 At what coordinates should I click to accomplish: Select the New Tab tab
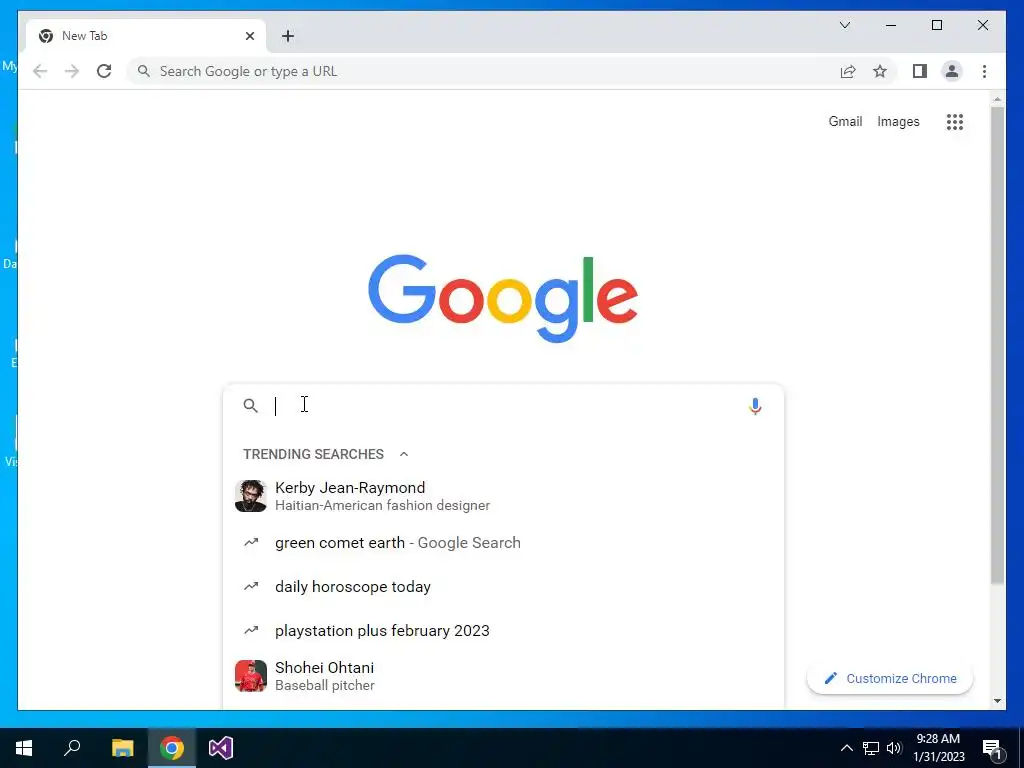146,36
